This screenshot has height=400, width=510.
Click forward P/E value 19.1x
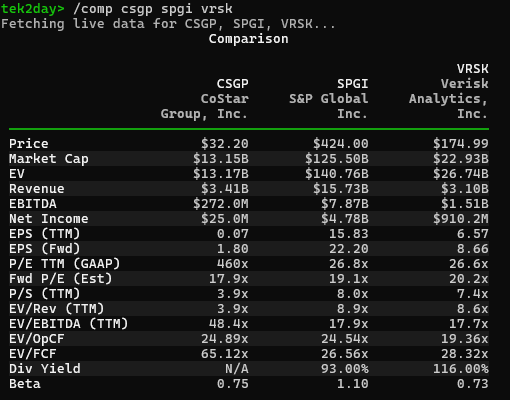[348, 279]
